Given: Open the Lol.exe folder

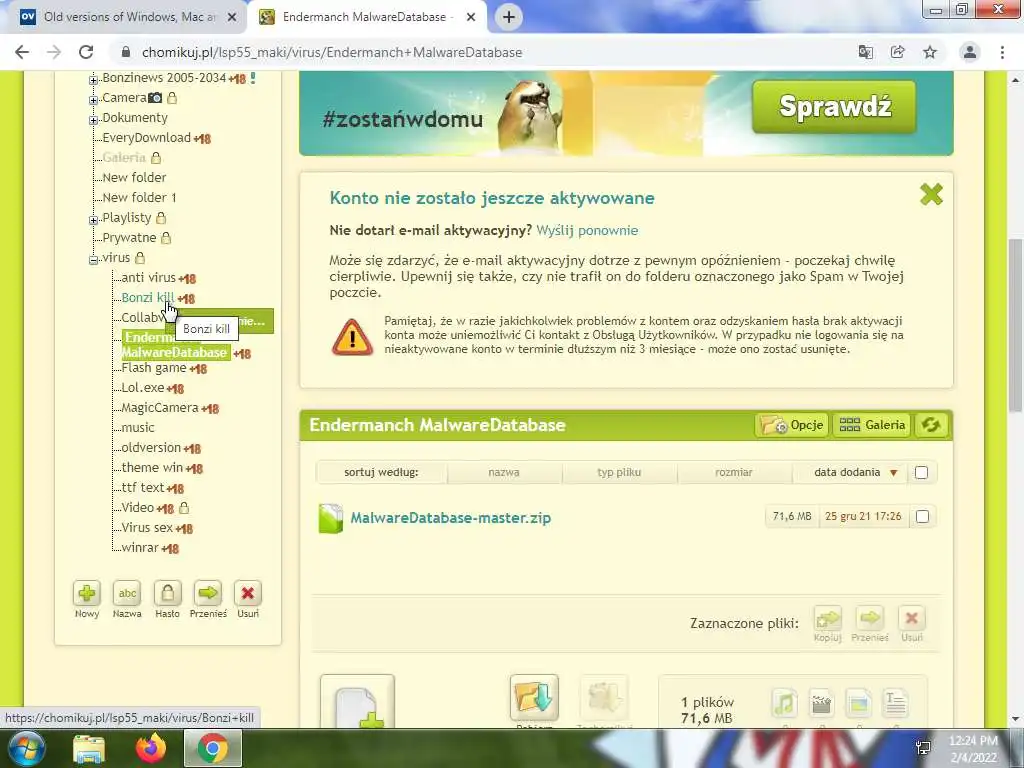Looking at the screenshot, I should click(143, 387).
